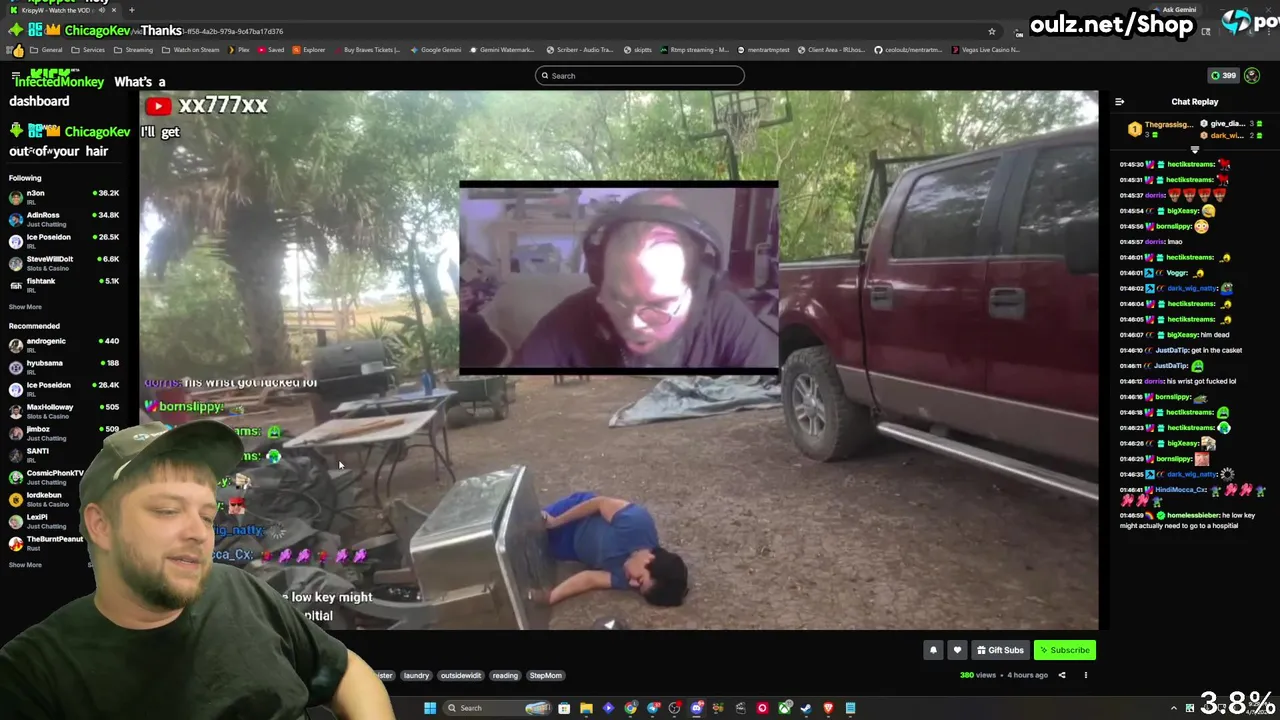
Task: Click bigXeasy 'him dead' chat message
Action: pos(1174,335)
